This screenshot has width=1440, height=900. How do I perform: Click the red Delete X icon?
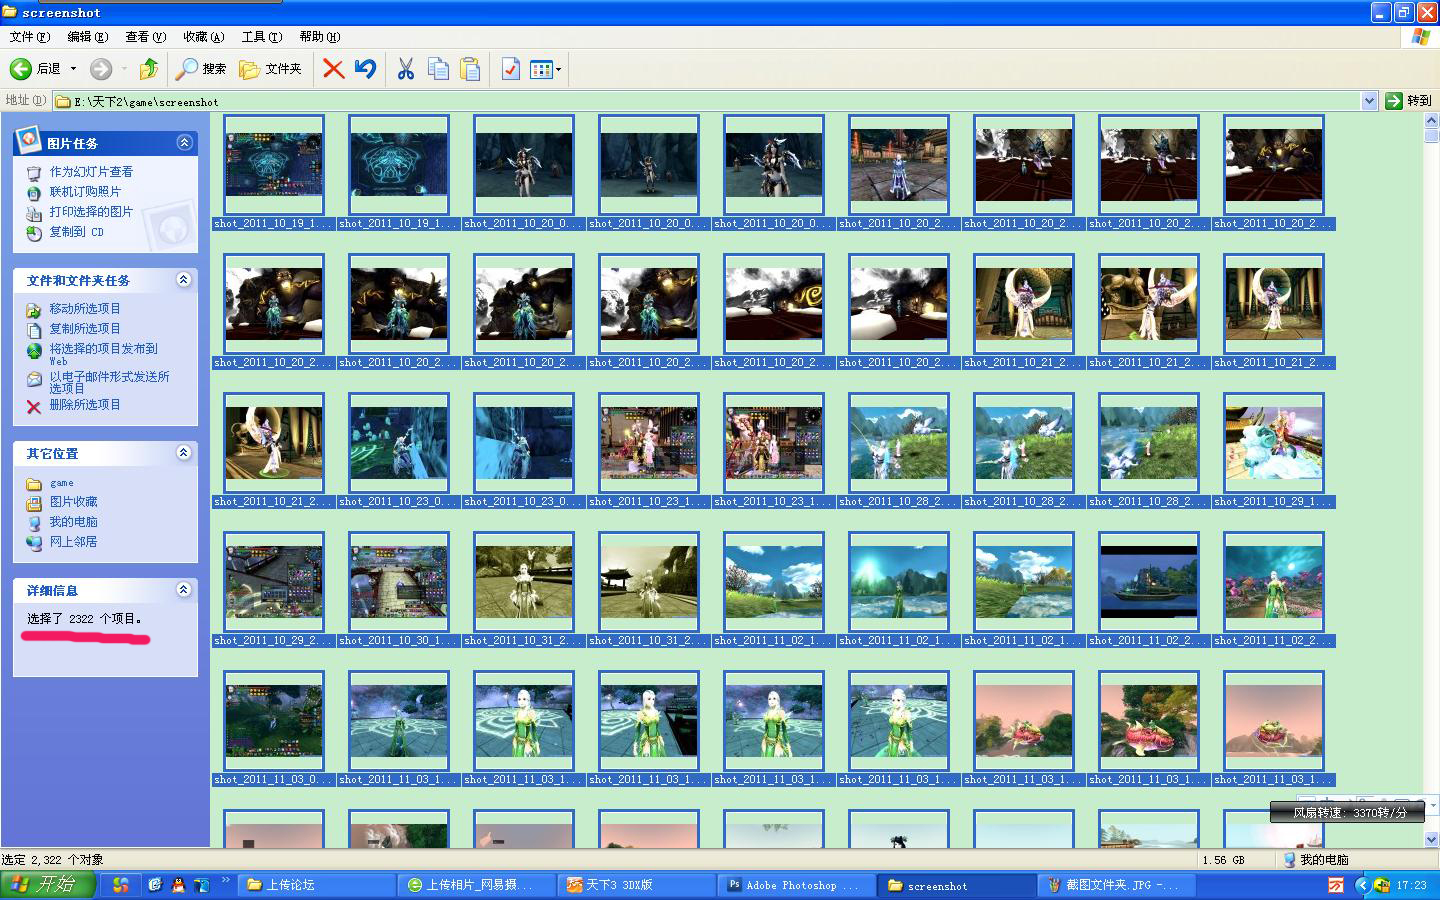tap(334, 69)
